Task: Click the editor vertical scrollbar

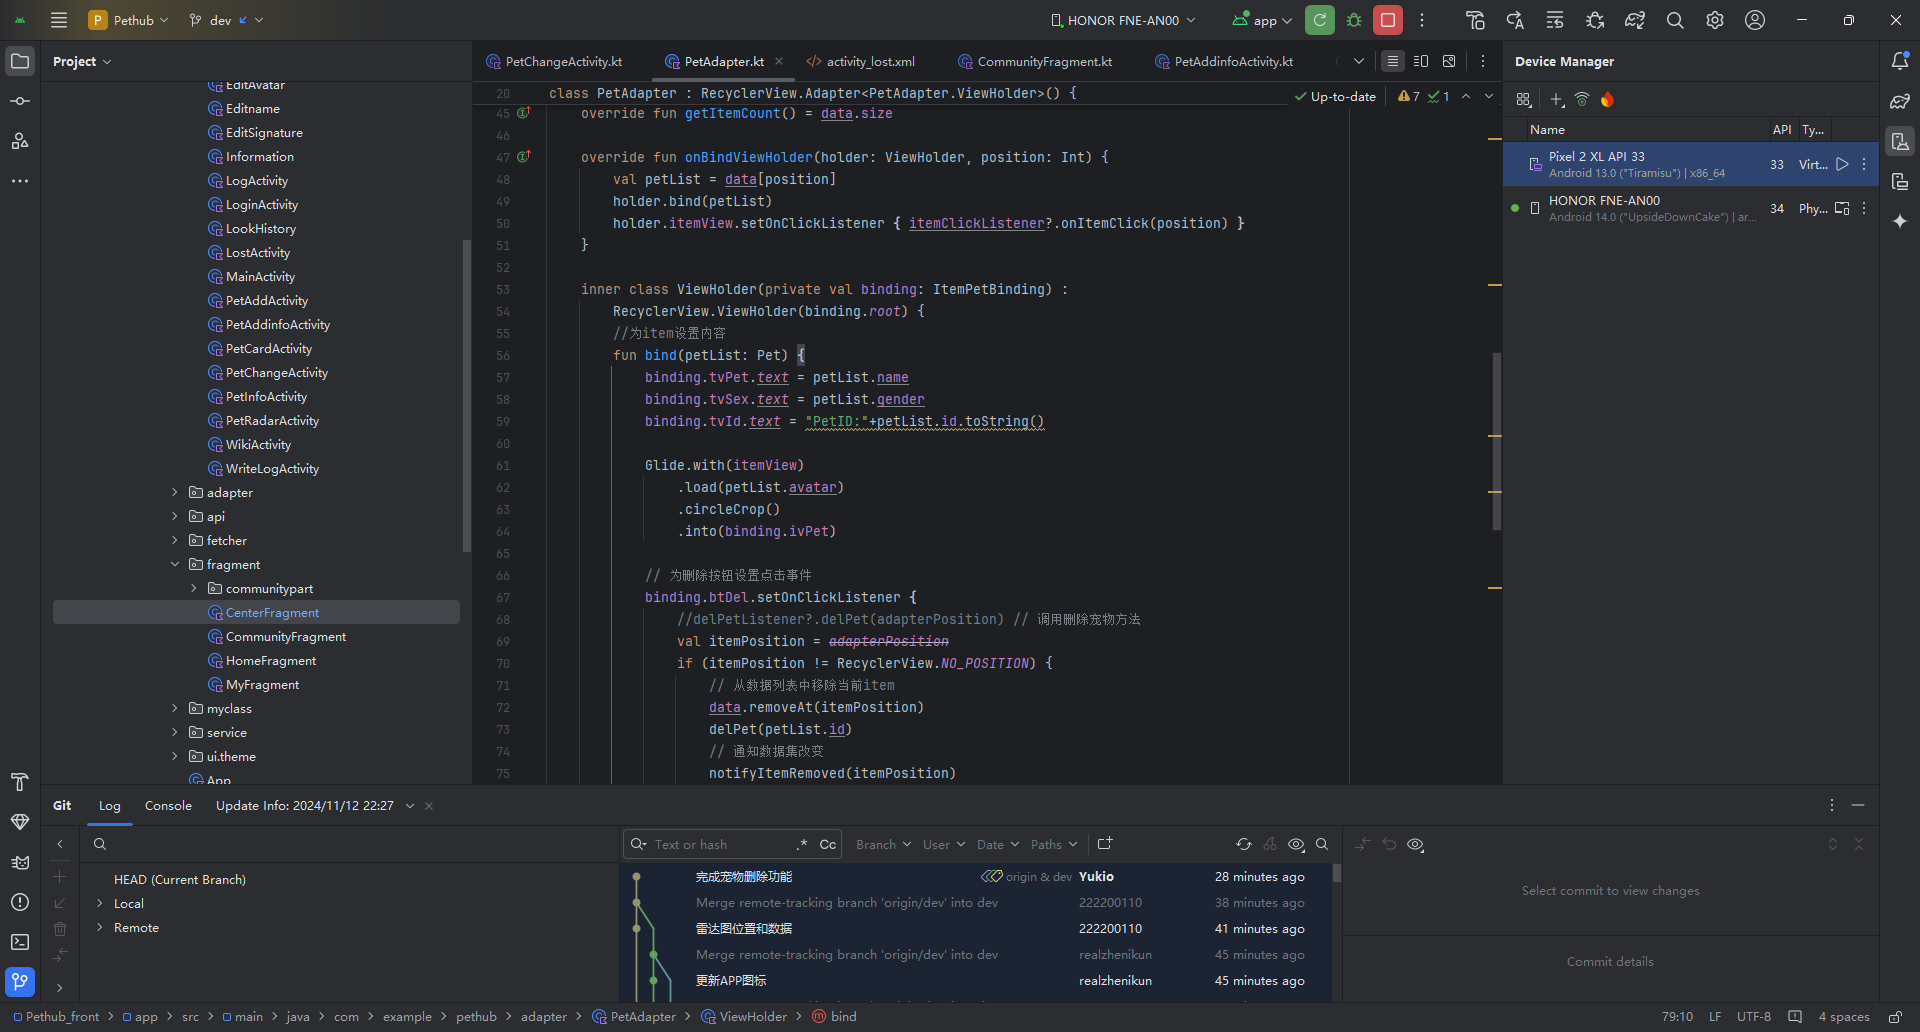Action: tap(1496, 440)
